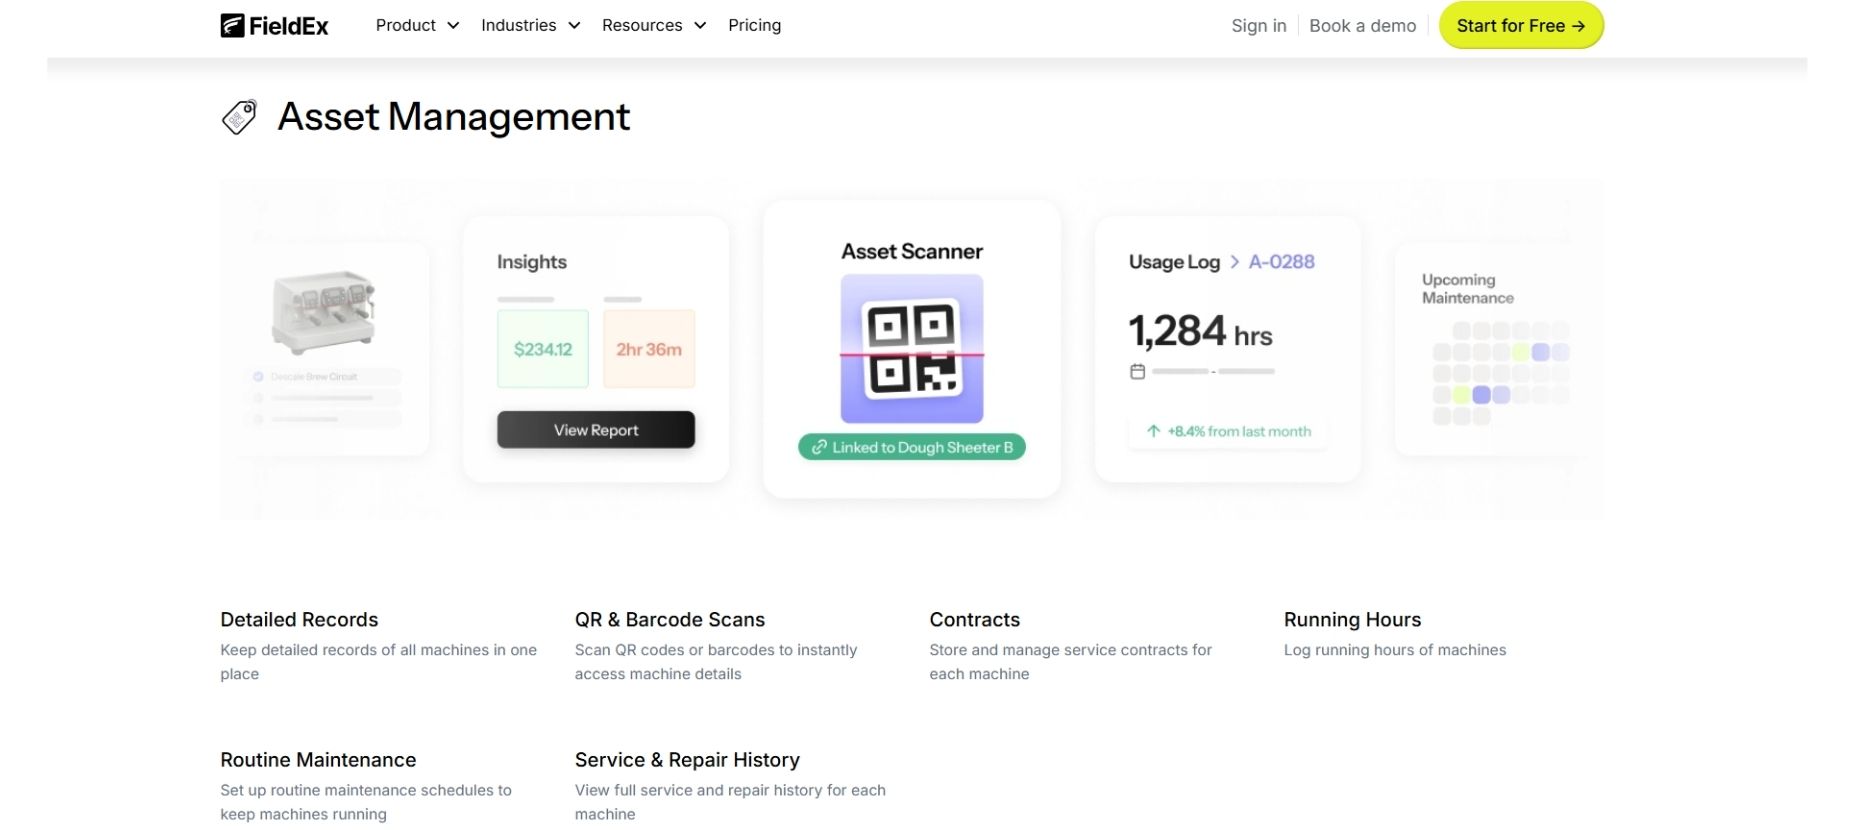Viewport: 1860px width, 830px height.
Task: Click the link icon in Dough Sheeter badge
Action: point(819,447)
